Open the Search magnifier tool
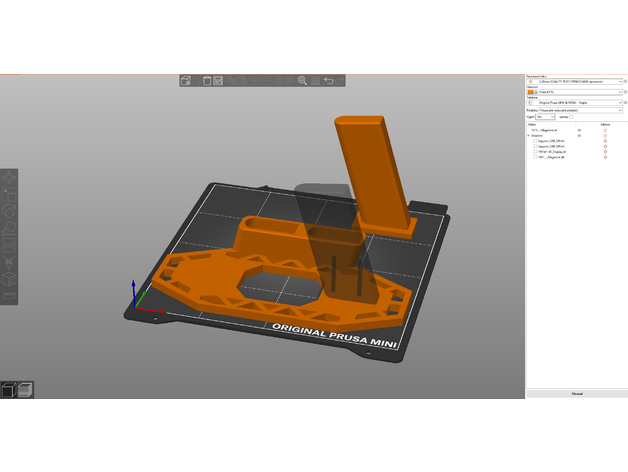 coord(302,81)
